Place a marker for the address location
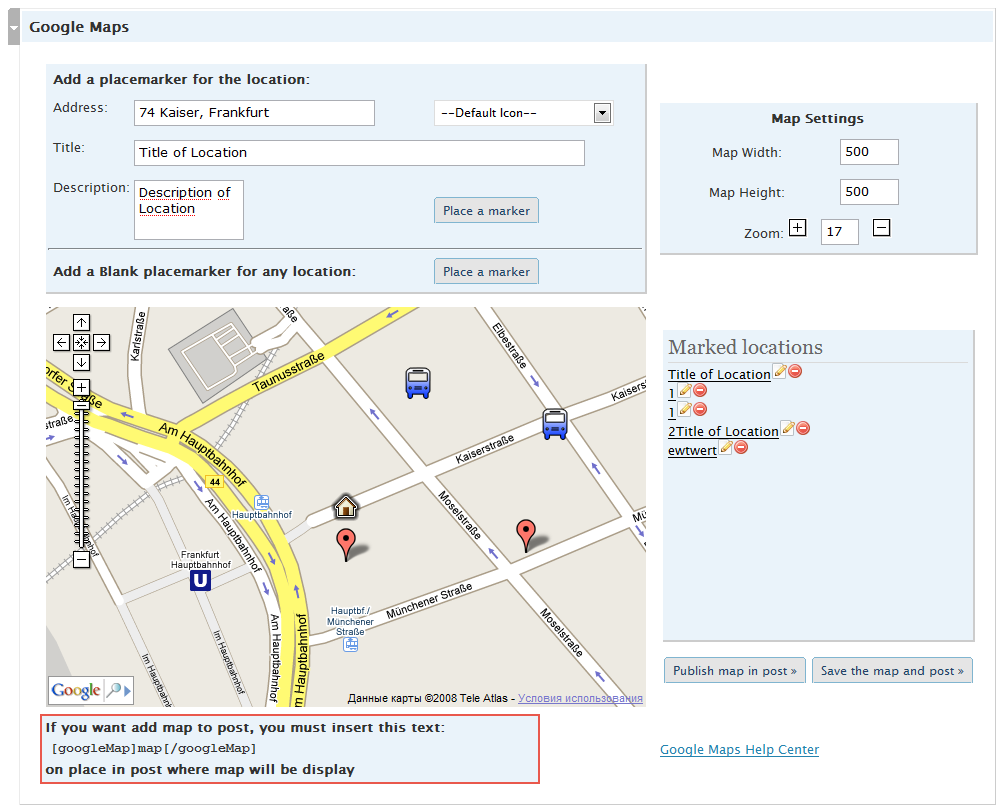This screenshot has width=1005, height=812. pyautogui.click(x=486, y=210)
